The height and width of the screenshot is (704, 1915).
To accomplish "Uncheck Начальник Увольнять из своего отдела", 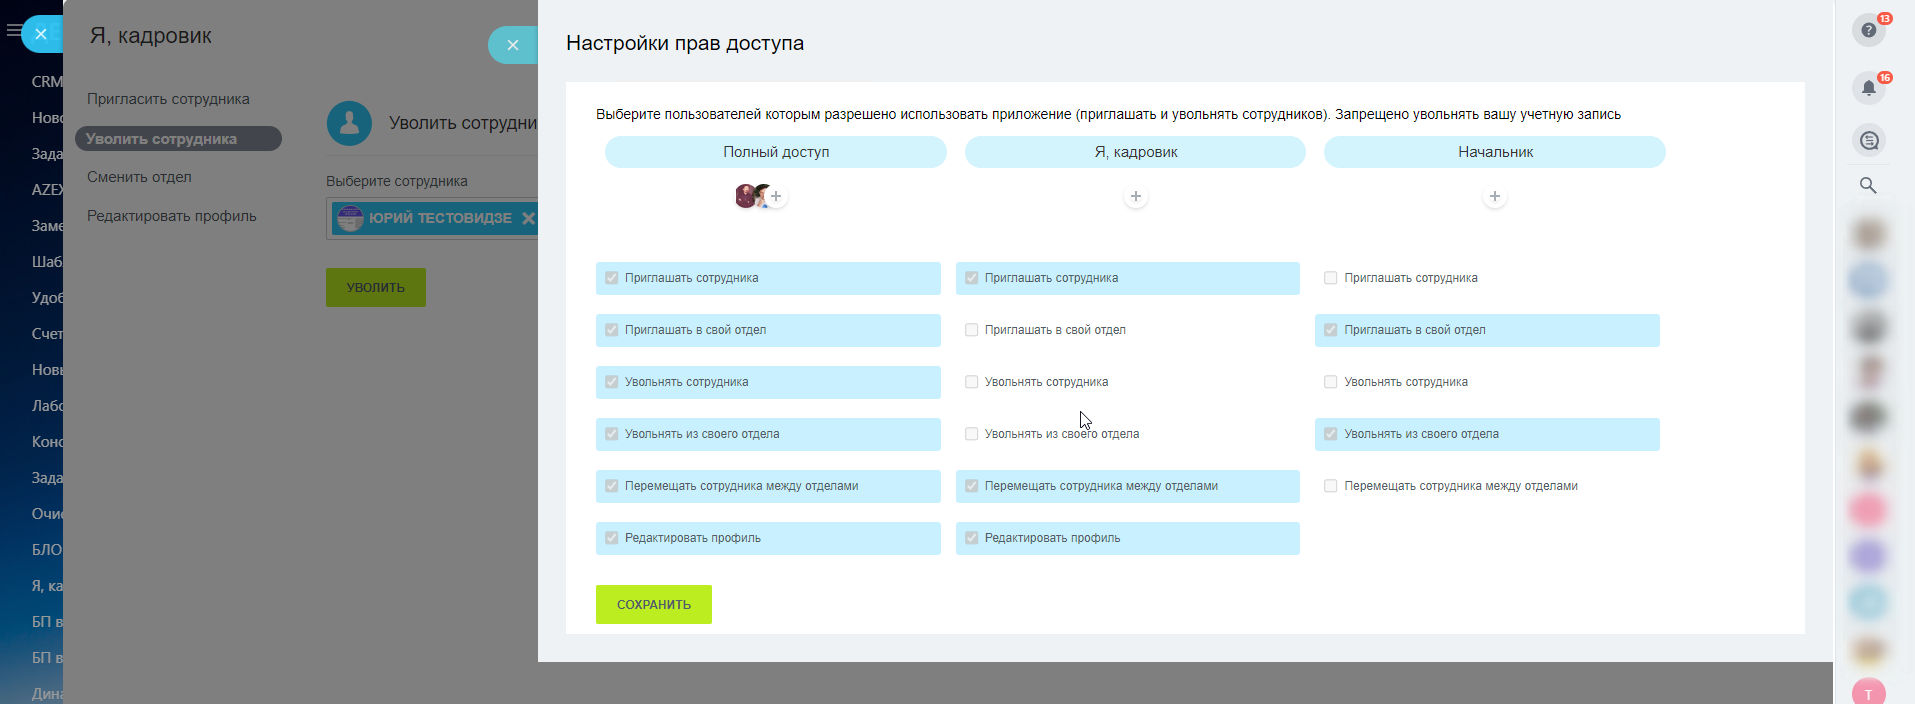I will (x=1331, y=434).
